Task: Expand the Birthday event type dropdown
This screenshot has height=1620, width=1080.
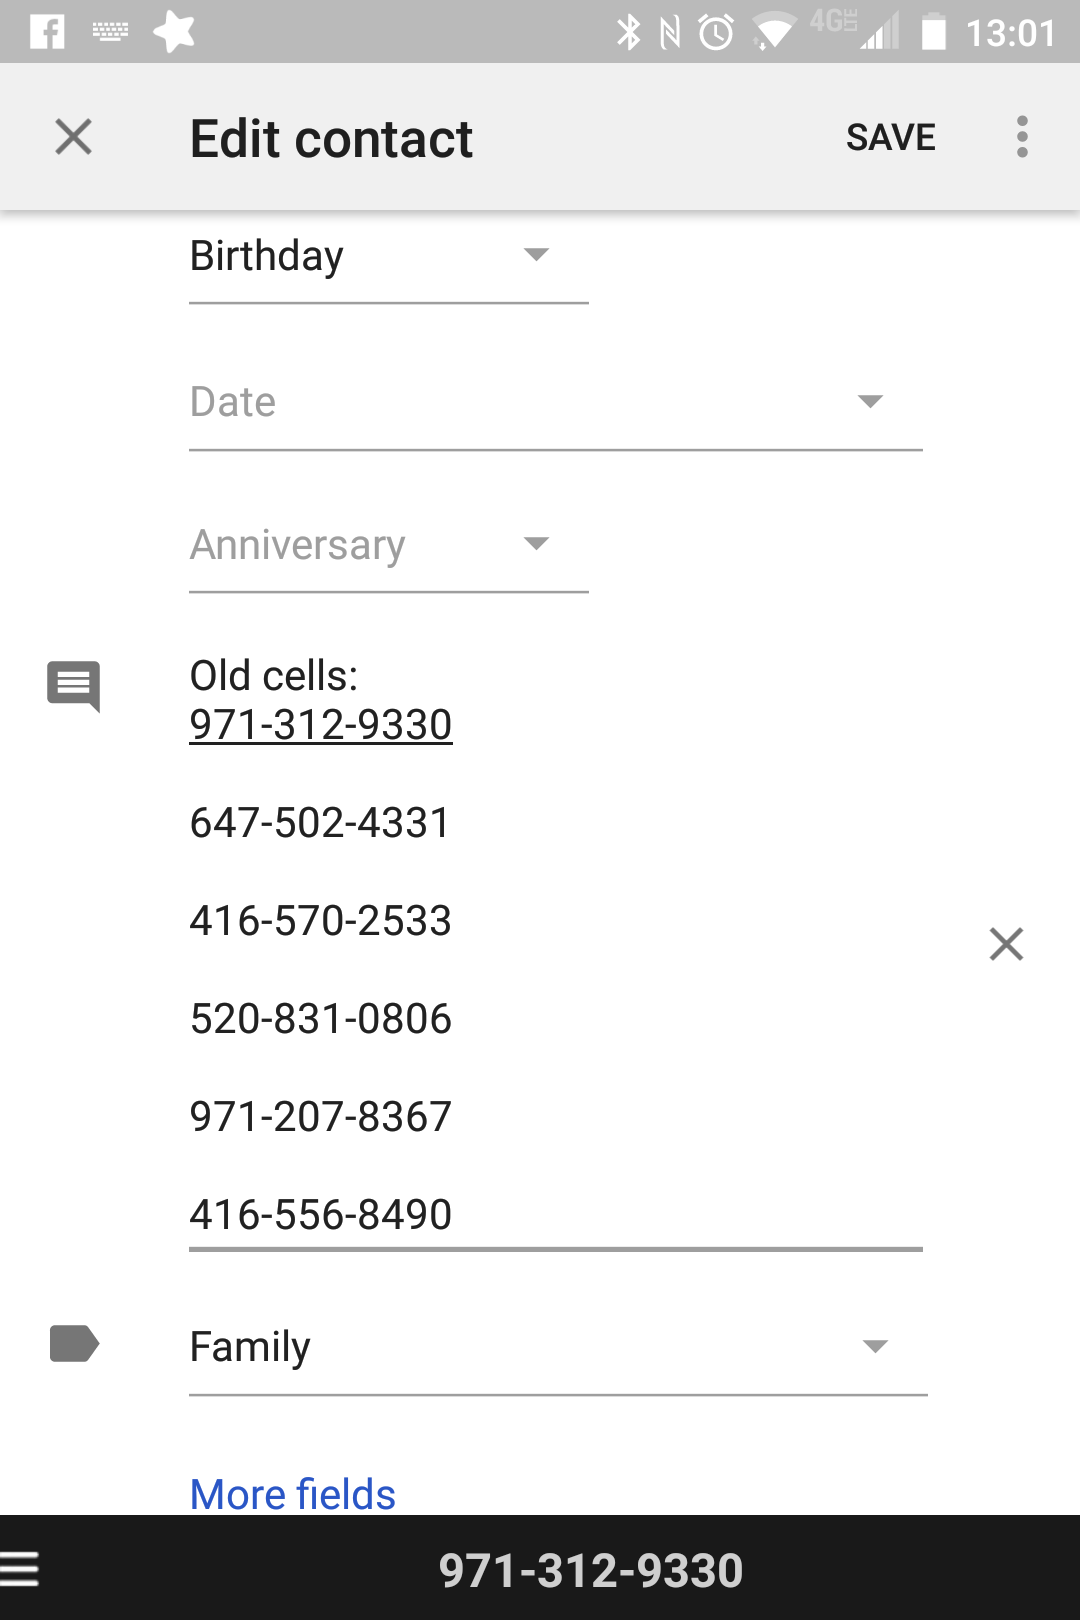Action: pos(388,258)
